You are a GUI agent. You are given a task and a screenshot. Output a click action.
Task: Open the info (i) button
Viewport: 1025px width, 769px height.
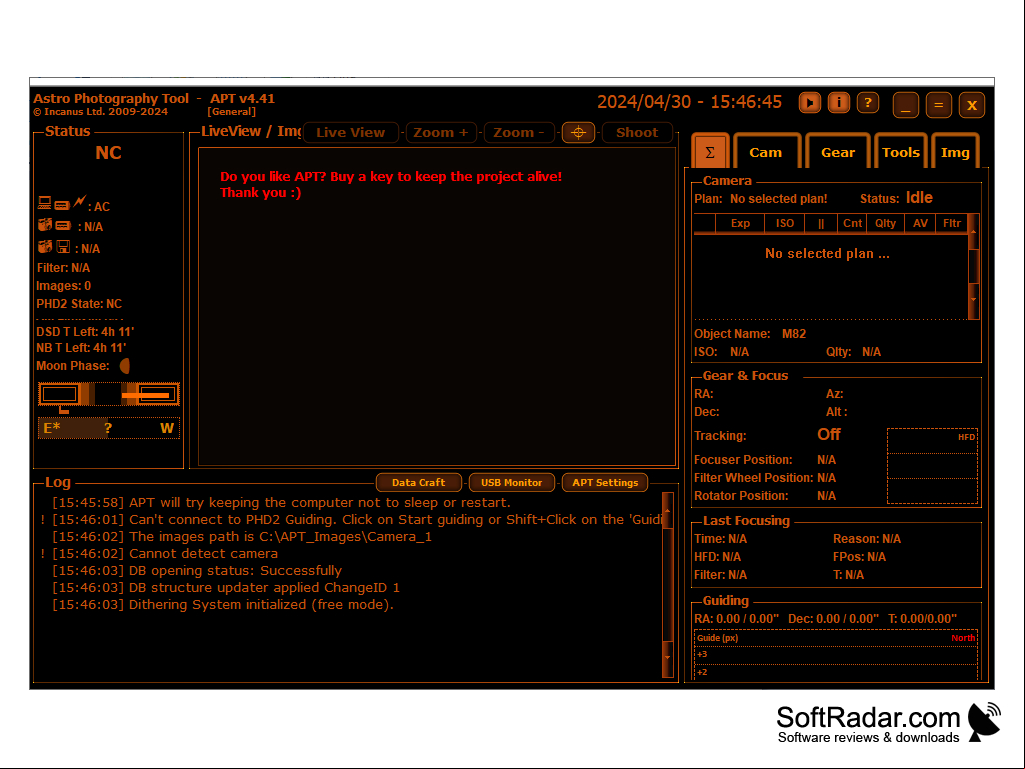point(839,103)
